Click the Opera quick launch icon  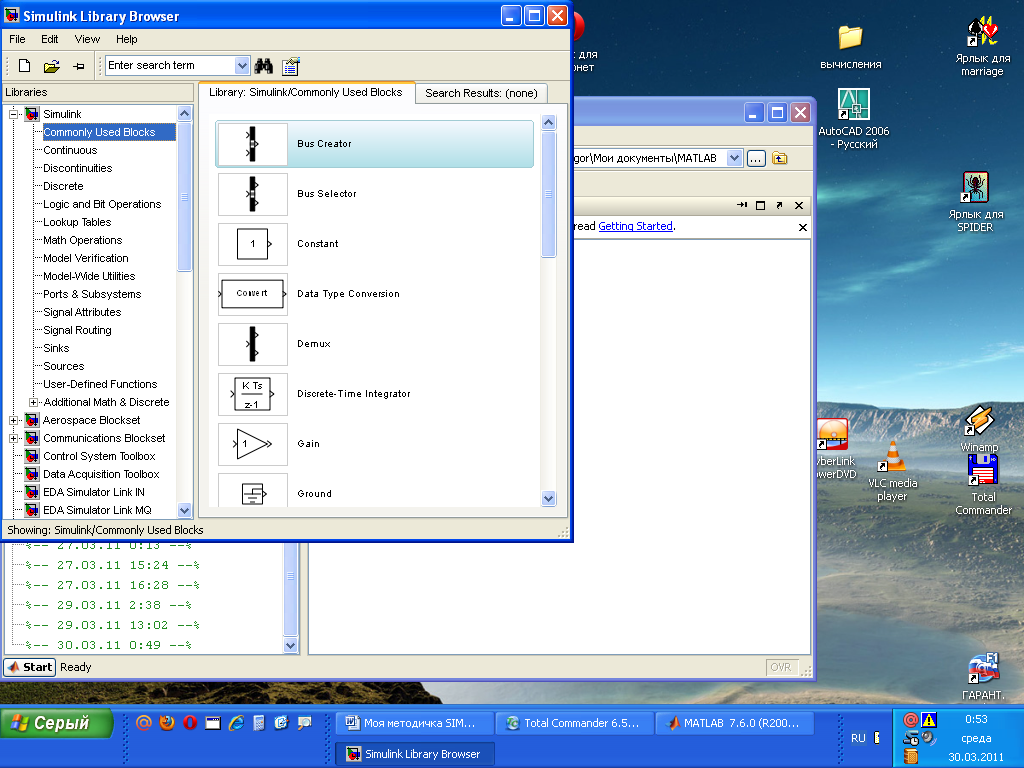coord(190,722)
